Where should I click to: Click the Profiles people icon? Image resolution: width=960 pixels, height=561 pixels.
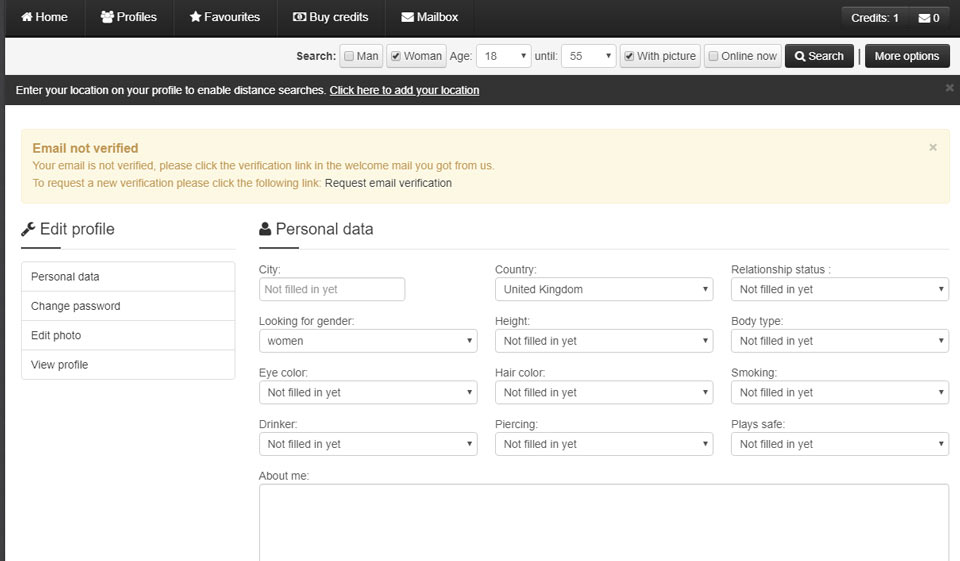point(107,17)
